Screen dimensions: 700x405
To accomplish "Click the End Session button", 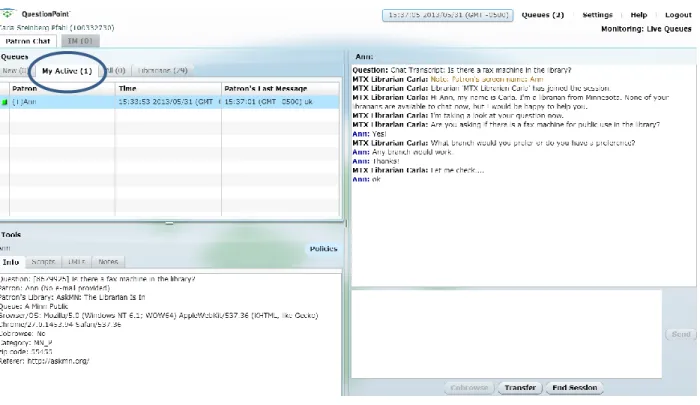I will 575,388.
